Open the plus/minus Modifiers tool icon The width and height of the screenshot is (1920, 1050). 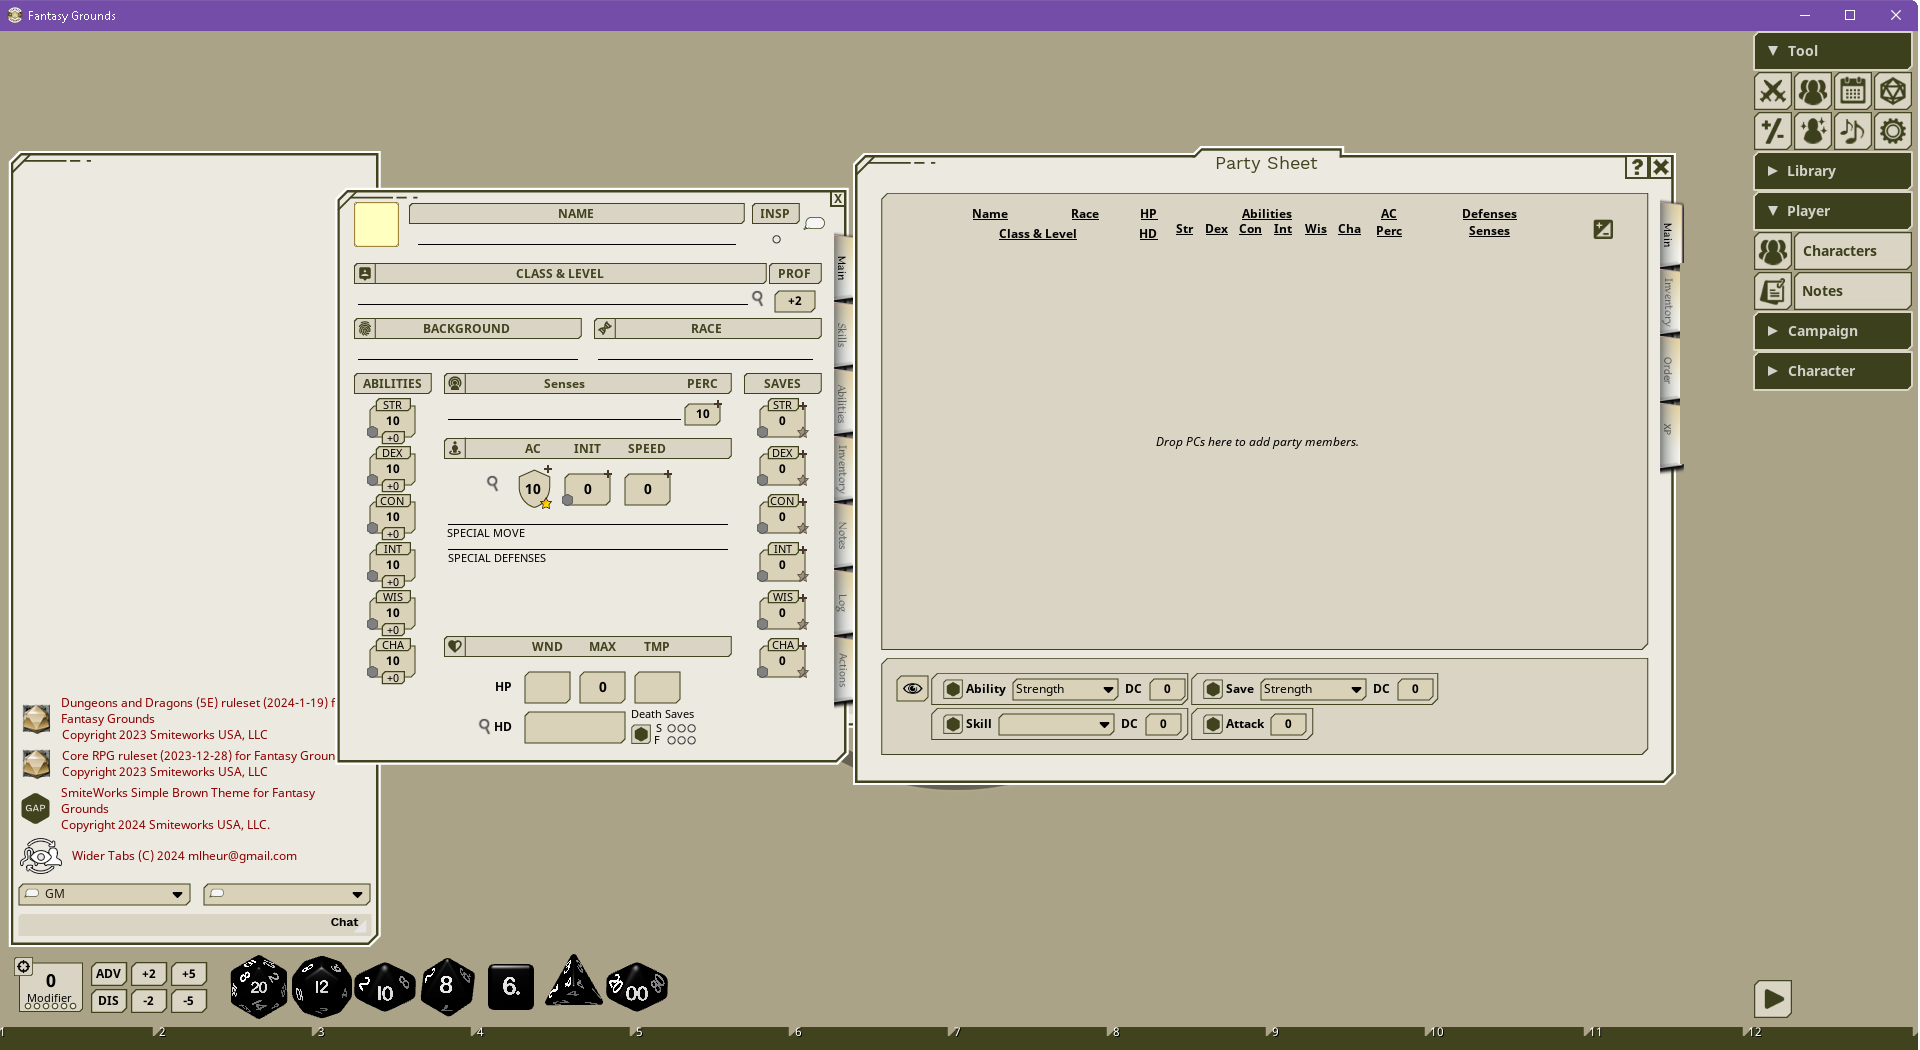click(1773, 131)
